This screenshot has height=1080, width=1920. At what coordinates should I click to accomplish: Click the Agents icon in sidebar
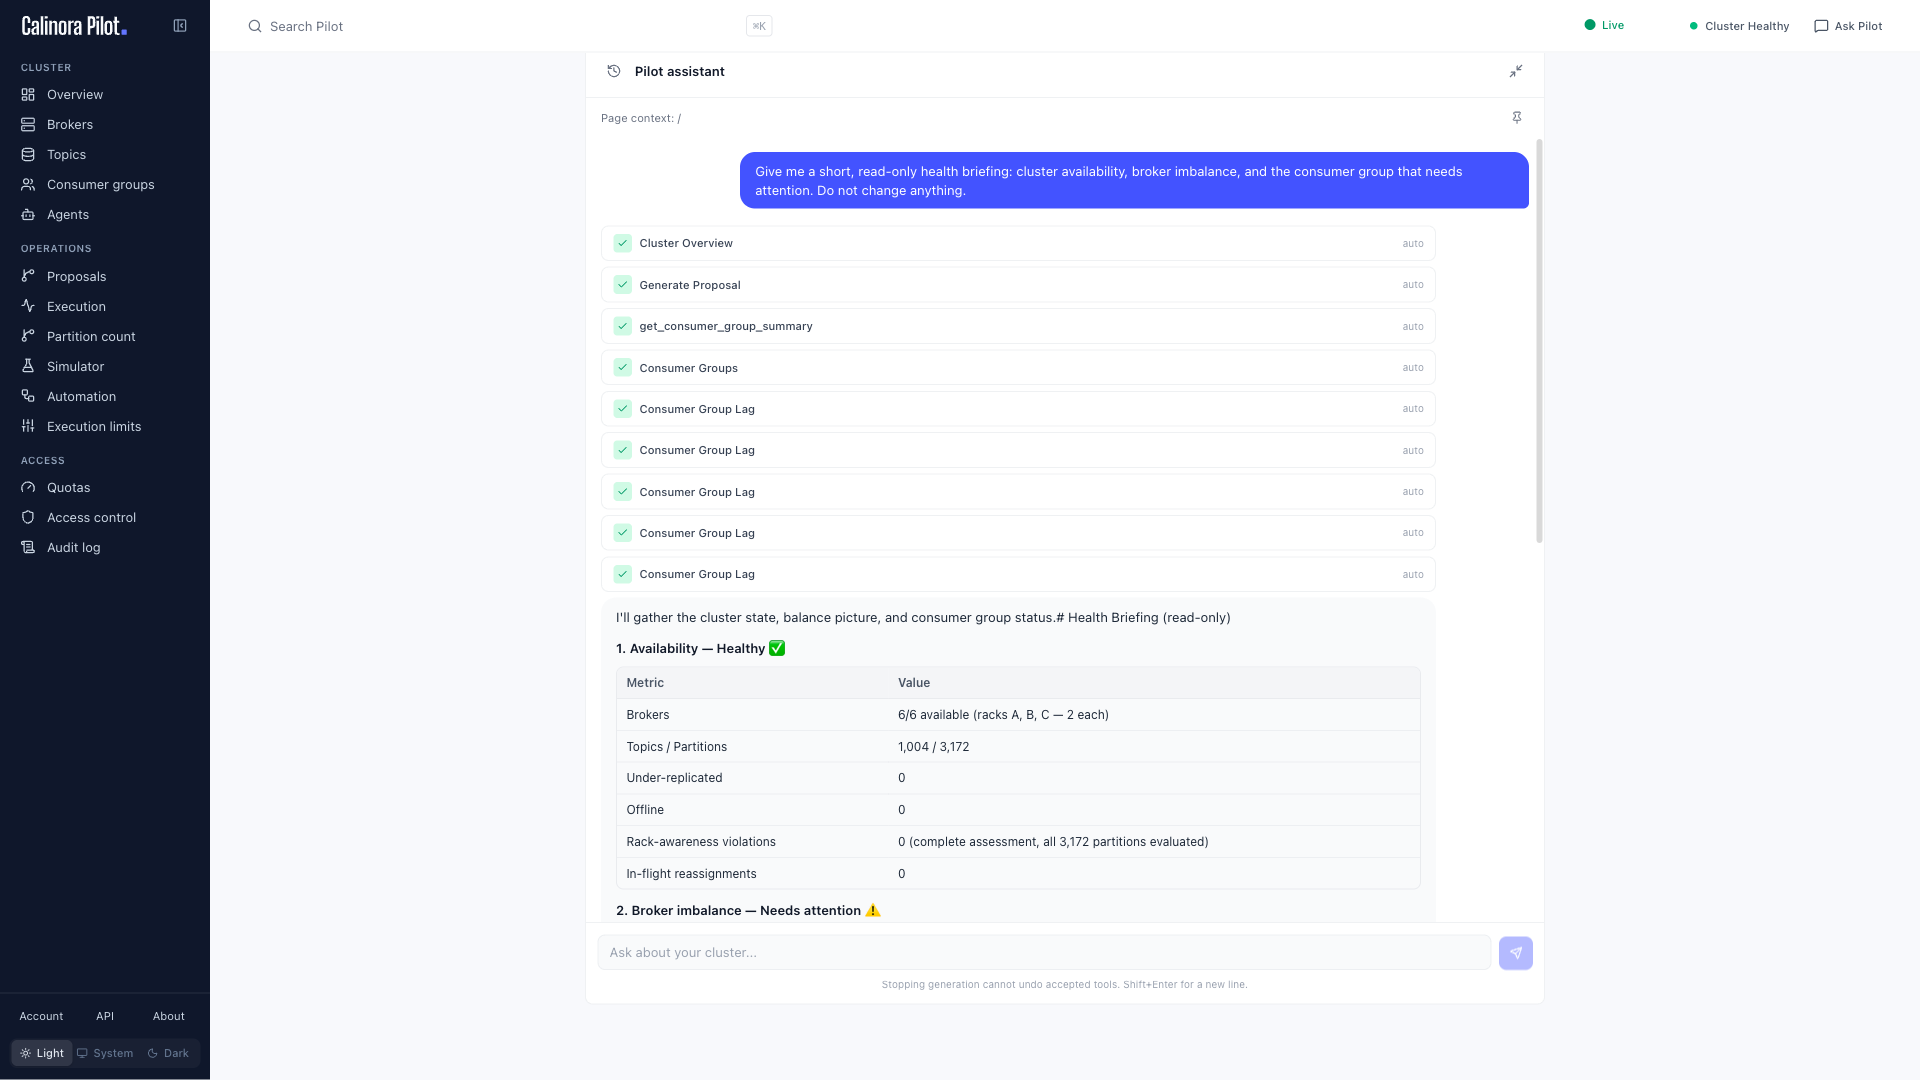(28, 214)
